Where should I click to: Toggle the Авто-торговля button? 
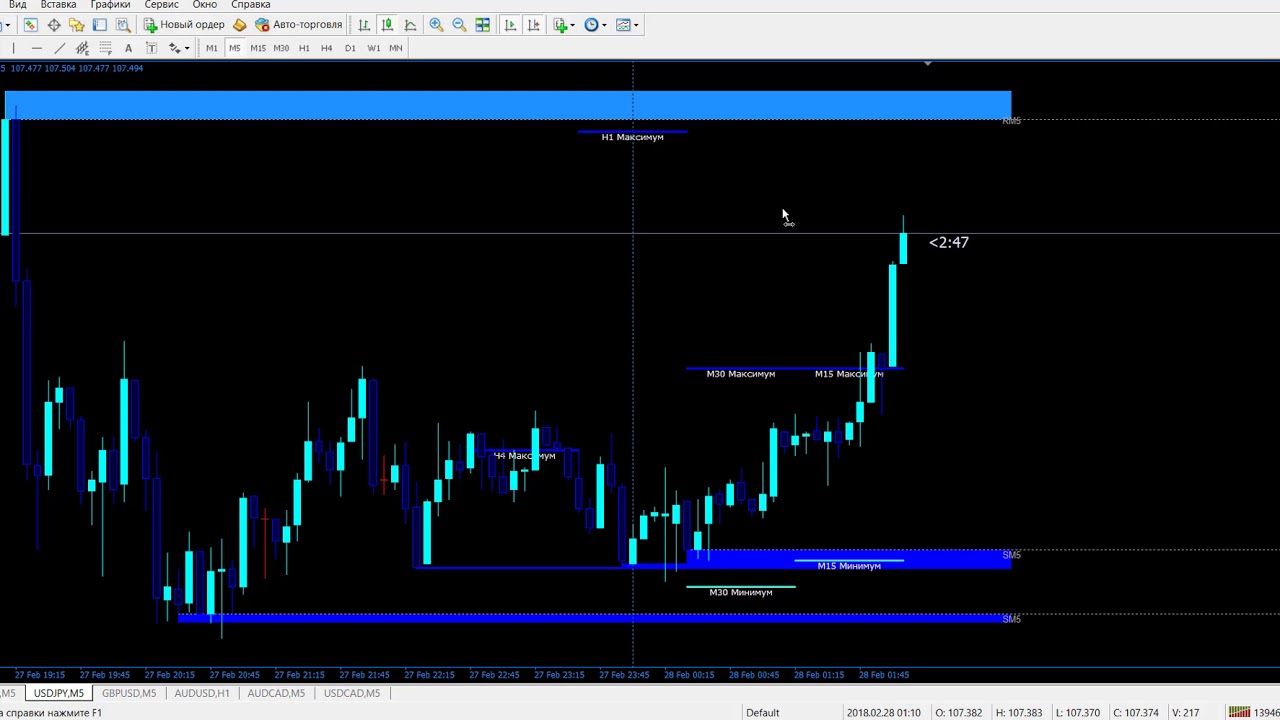pyautogui.click(x=299, y=25)
